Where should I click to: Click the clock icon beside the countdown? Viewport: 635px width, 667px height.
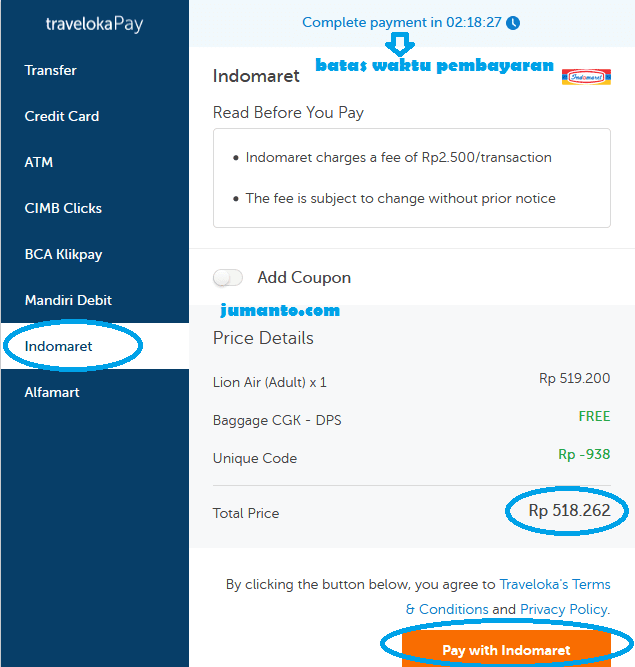click(513, 23)
